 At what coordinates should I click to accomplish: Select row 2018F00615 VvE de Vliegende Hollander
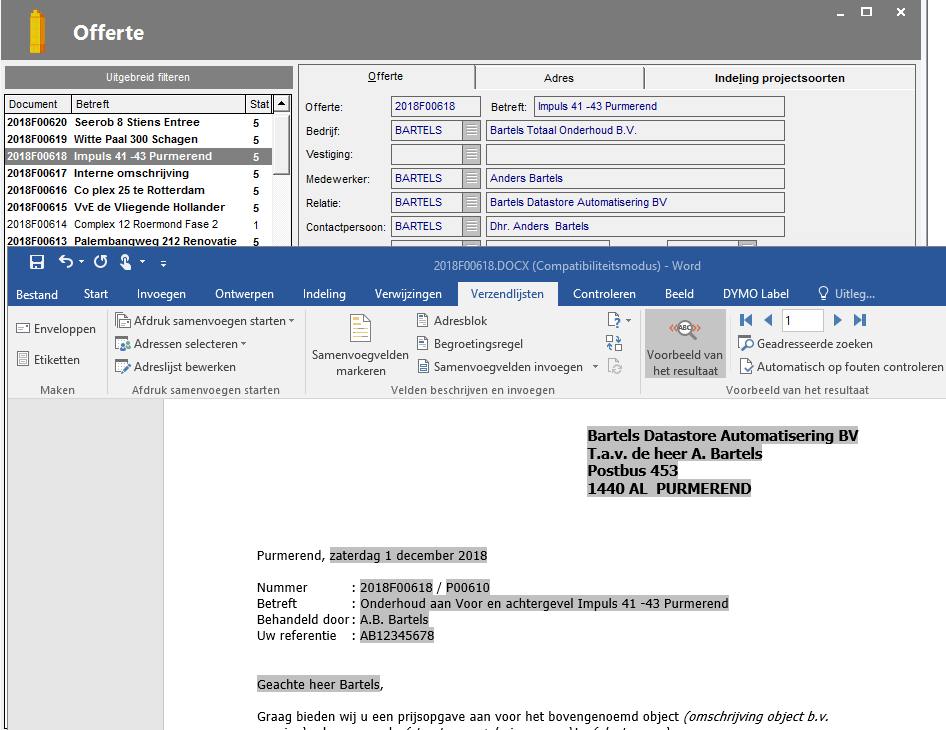[139, 208]
